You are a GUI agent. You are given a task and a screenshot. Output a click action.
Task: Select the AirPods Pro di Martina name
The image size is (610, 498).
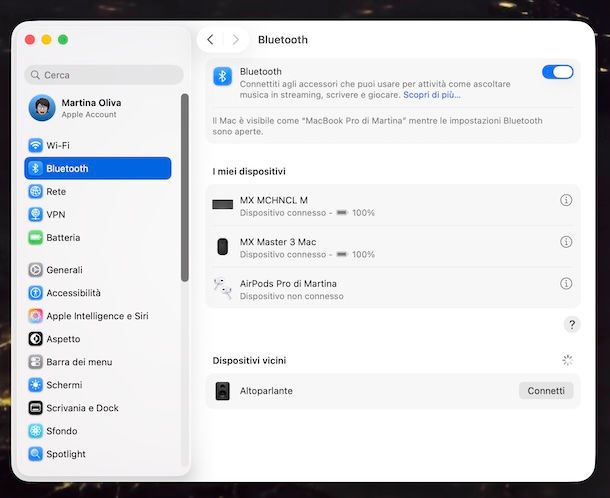point(288,284)
